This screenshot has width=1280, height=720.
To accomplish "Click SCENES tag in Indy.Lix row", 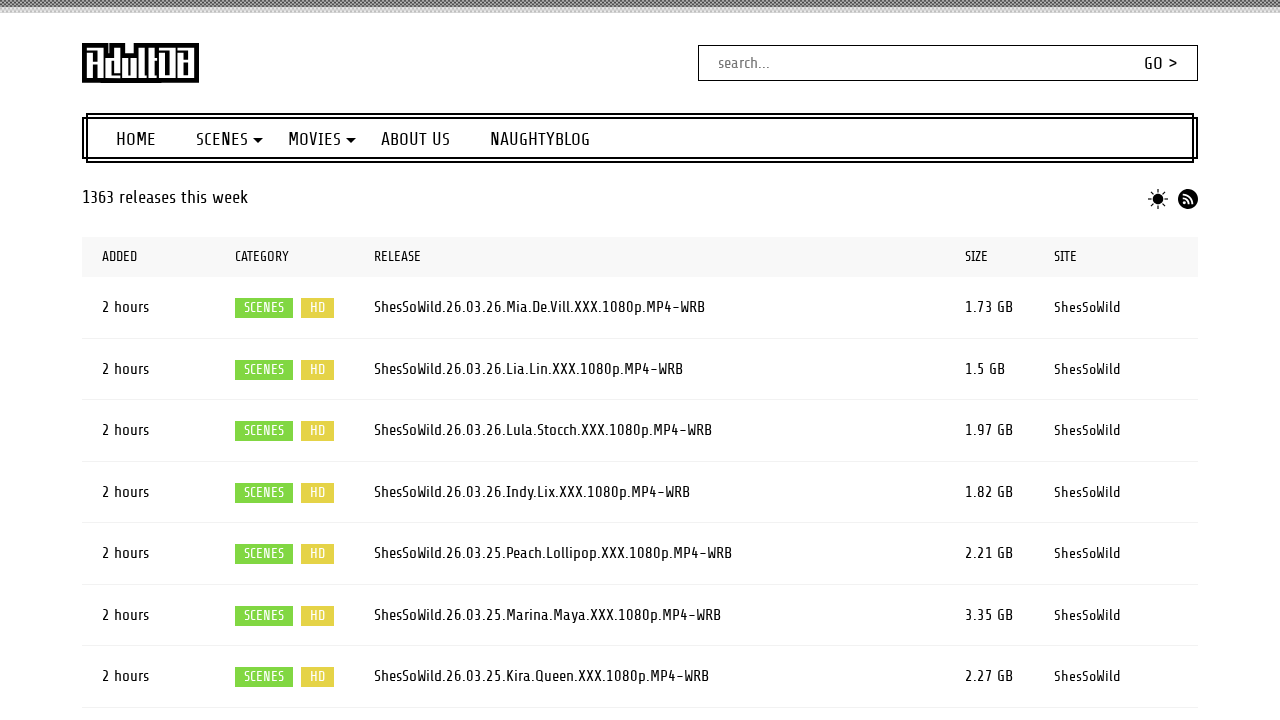I will [264, 493].
